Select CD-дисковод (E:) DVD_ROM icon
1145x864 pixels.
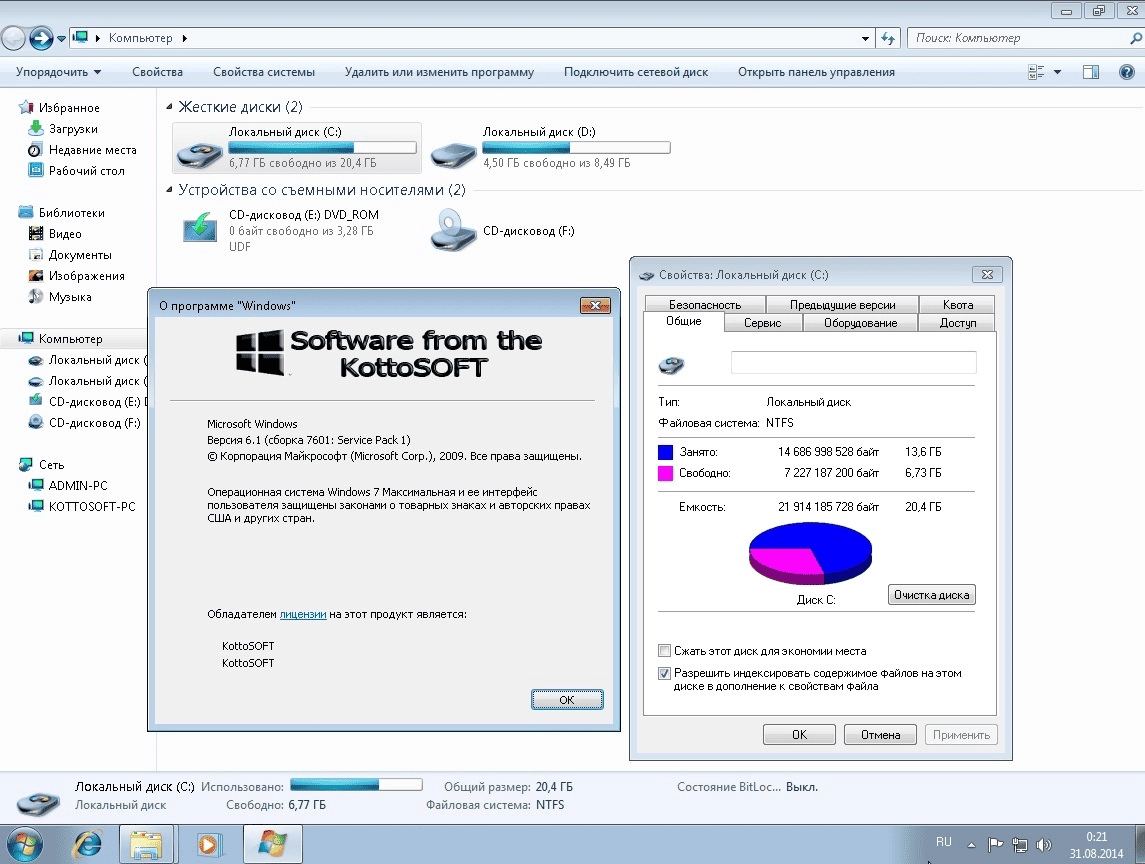[x=199, y=228]
